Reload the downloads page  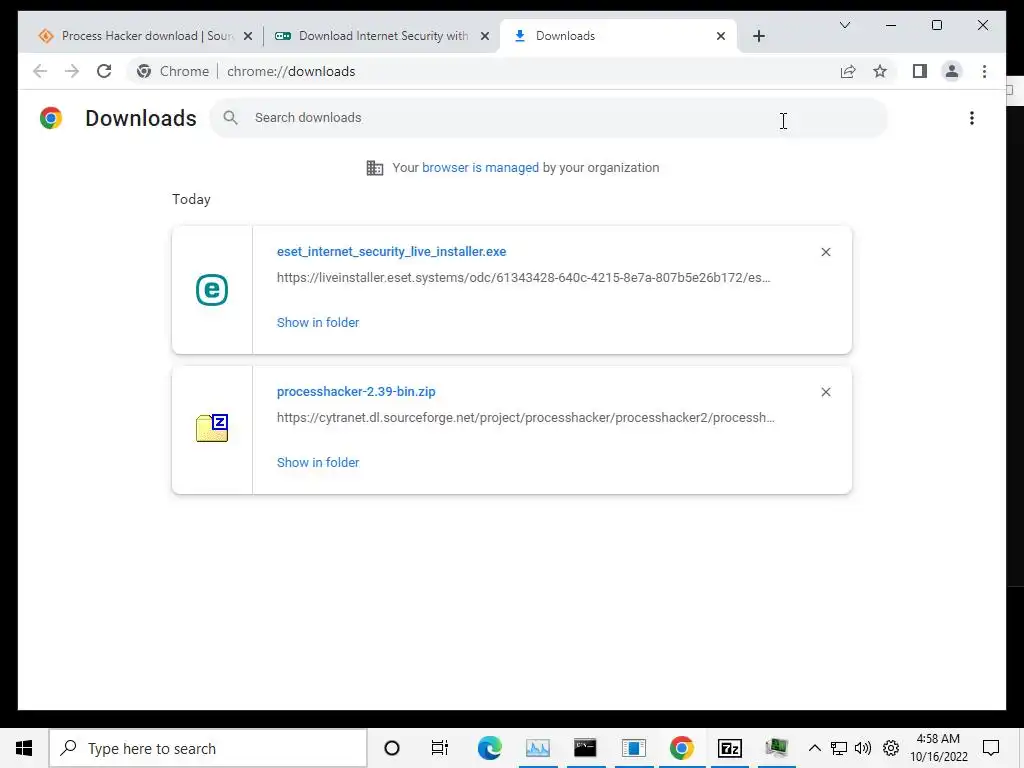(x=104, y=71)
